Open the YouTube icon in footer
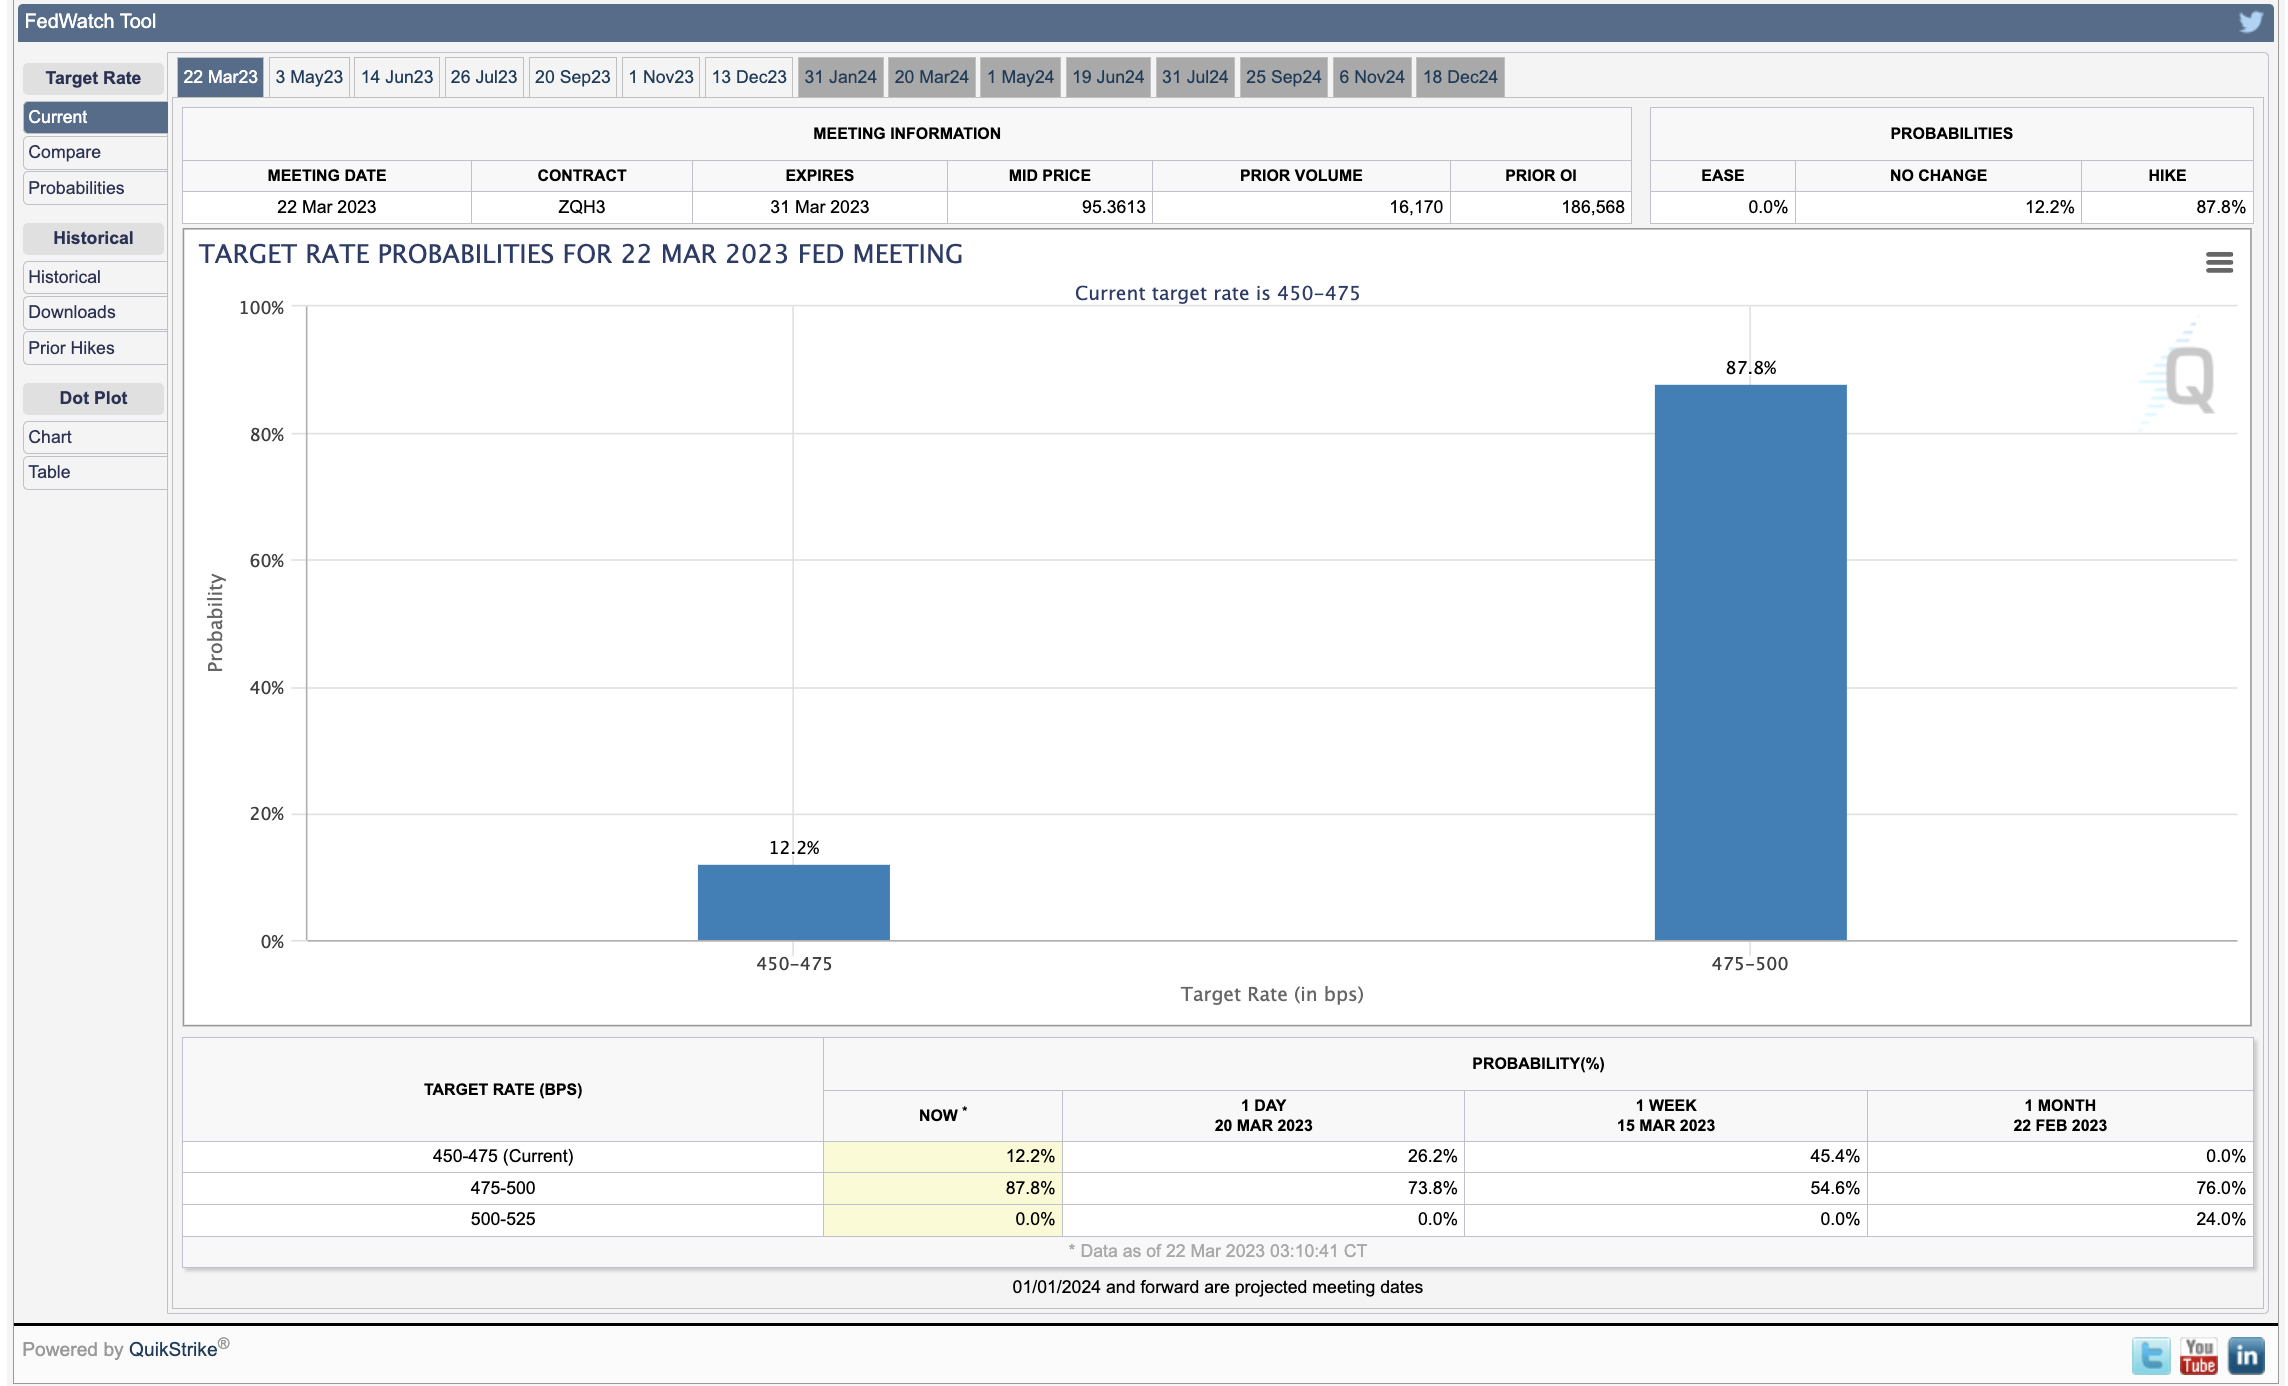 click(2199, 1356)
